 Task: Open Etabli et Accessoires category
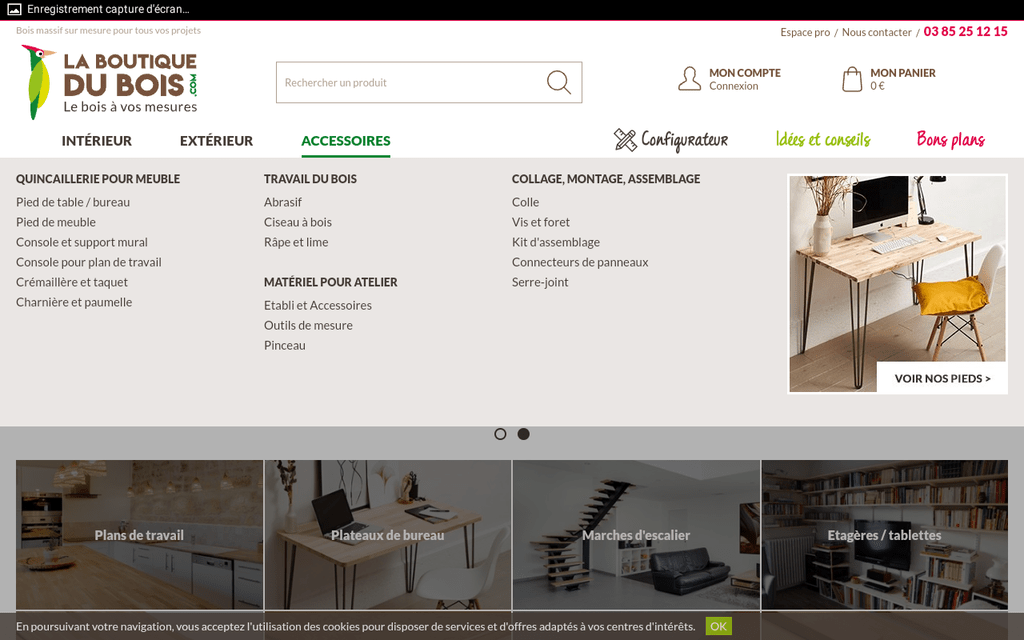click(317, 306)
